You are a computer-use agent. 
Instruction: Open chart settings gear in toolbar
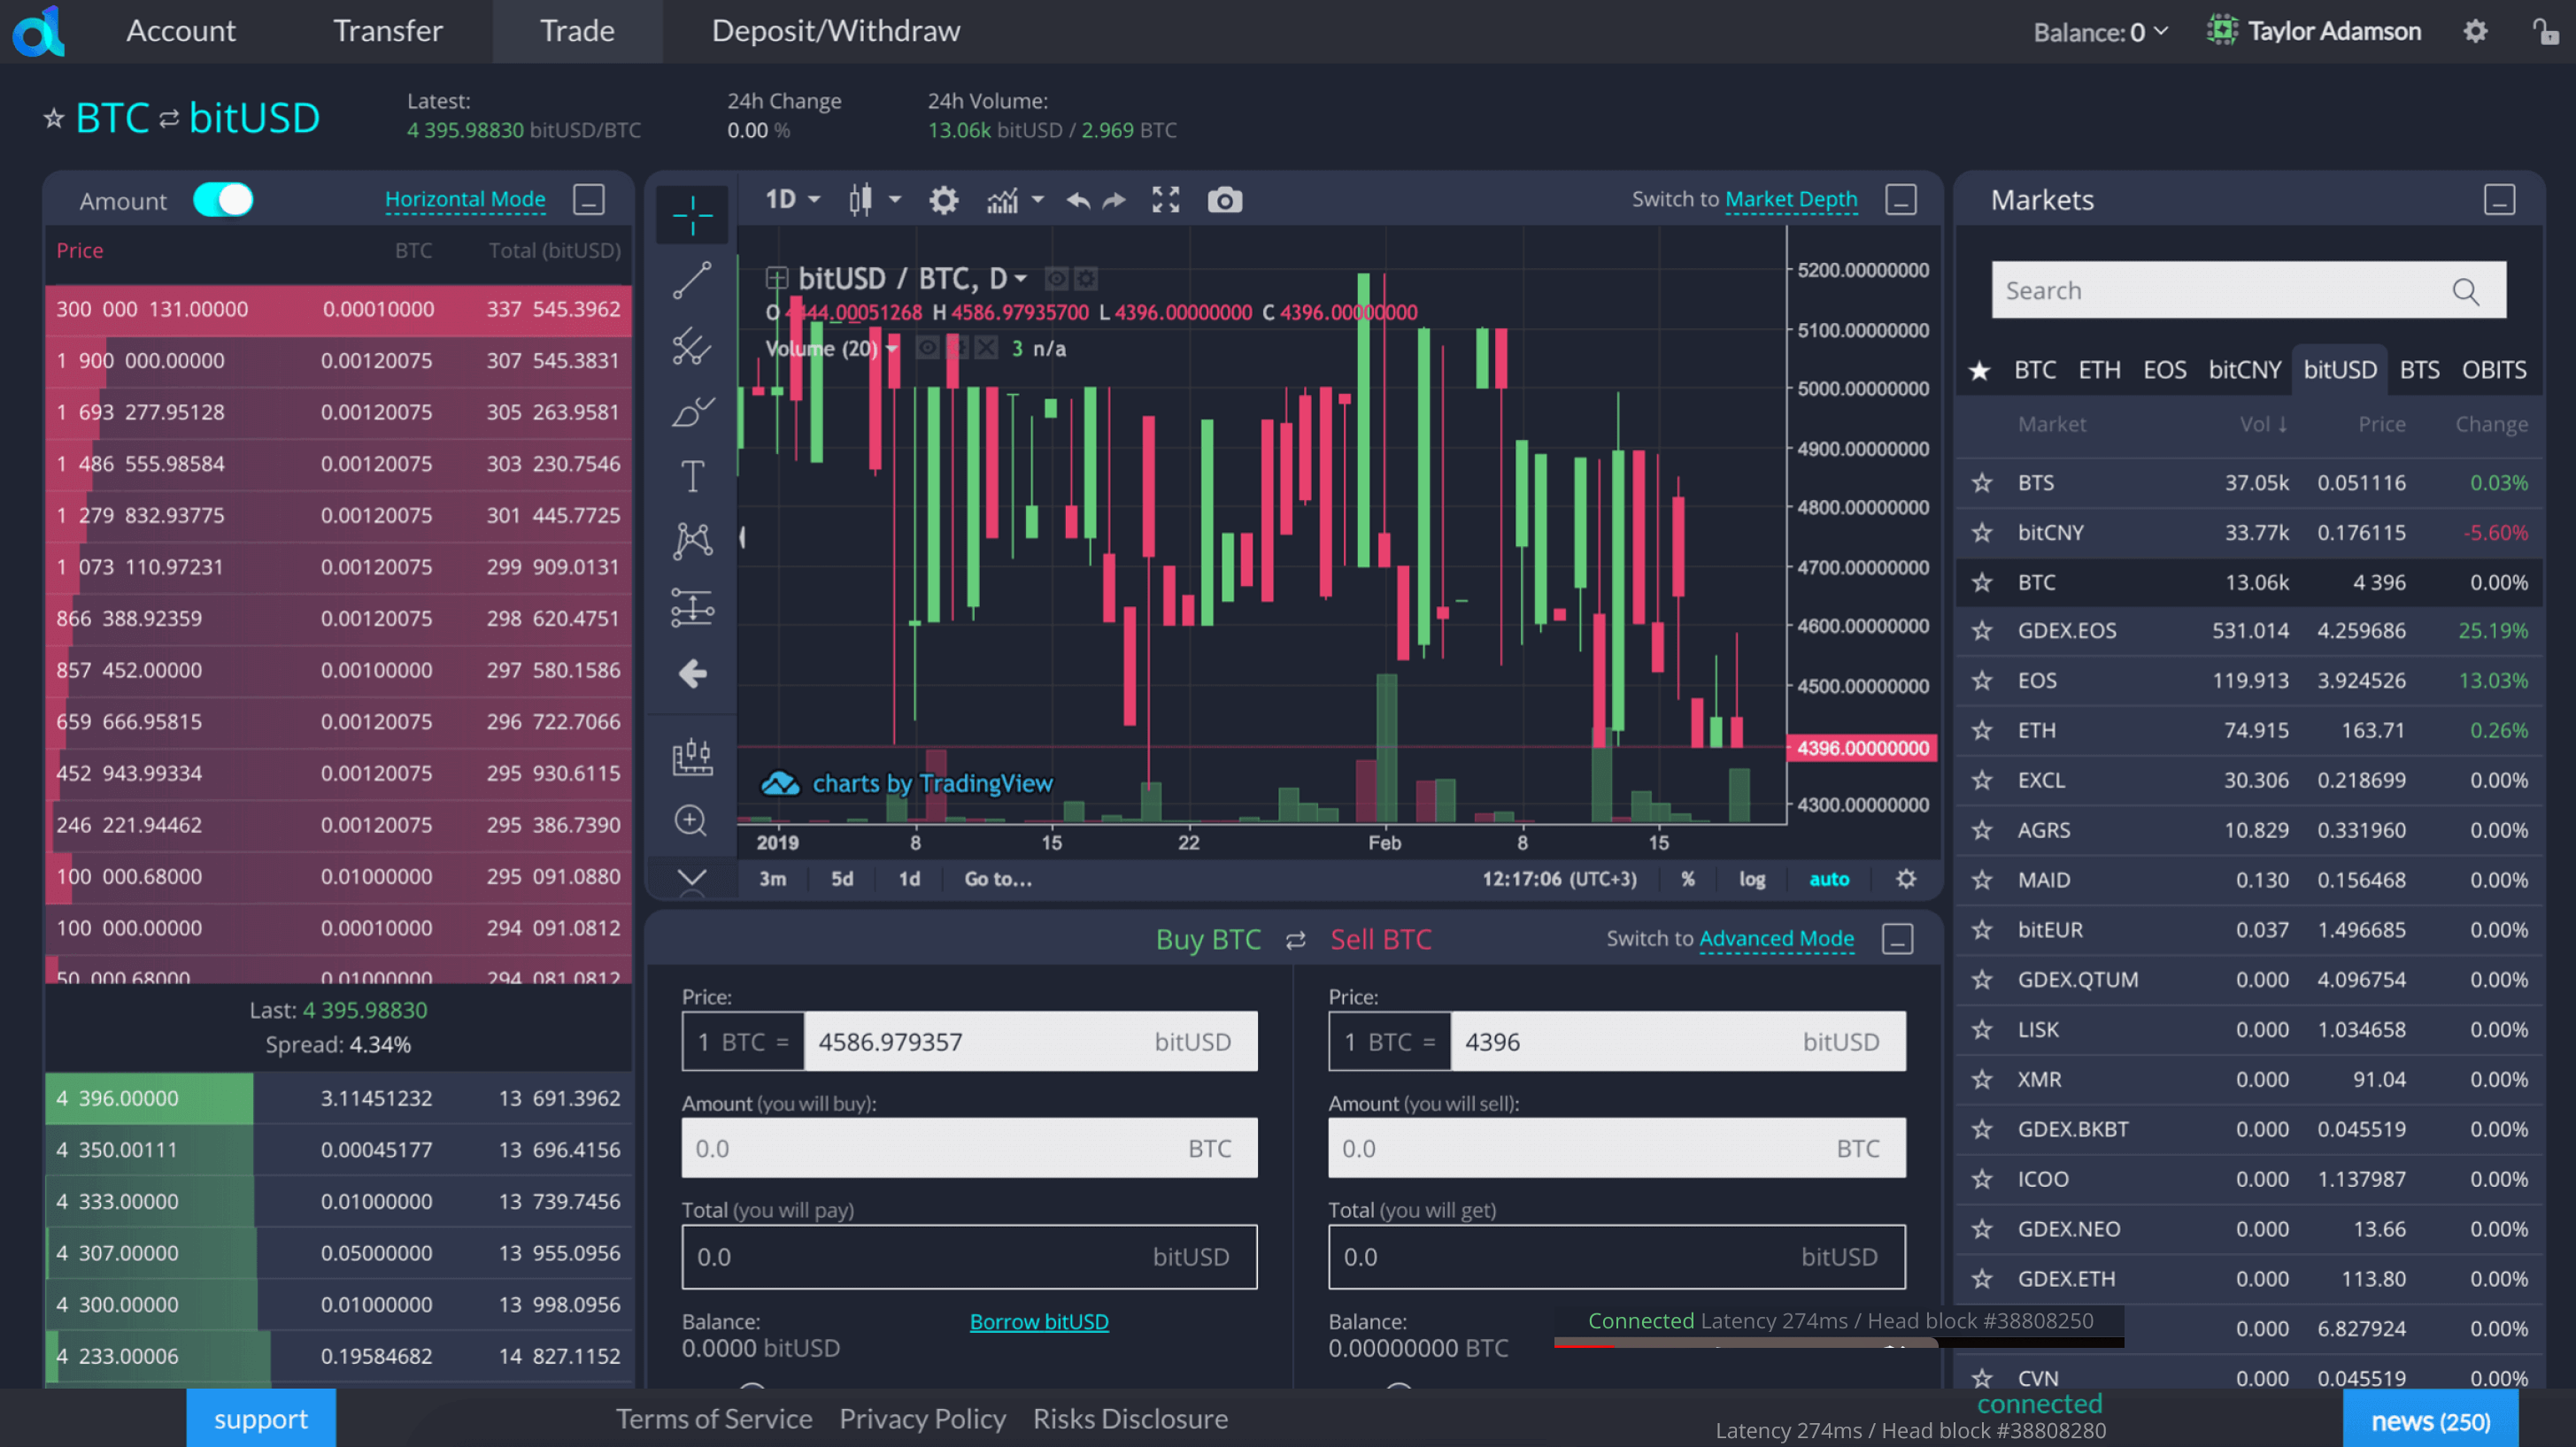click(943, 200)
